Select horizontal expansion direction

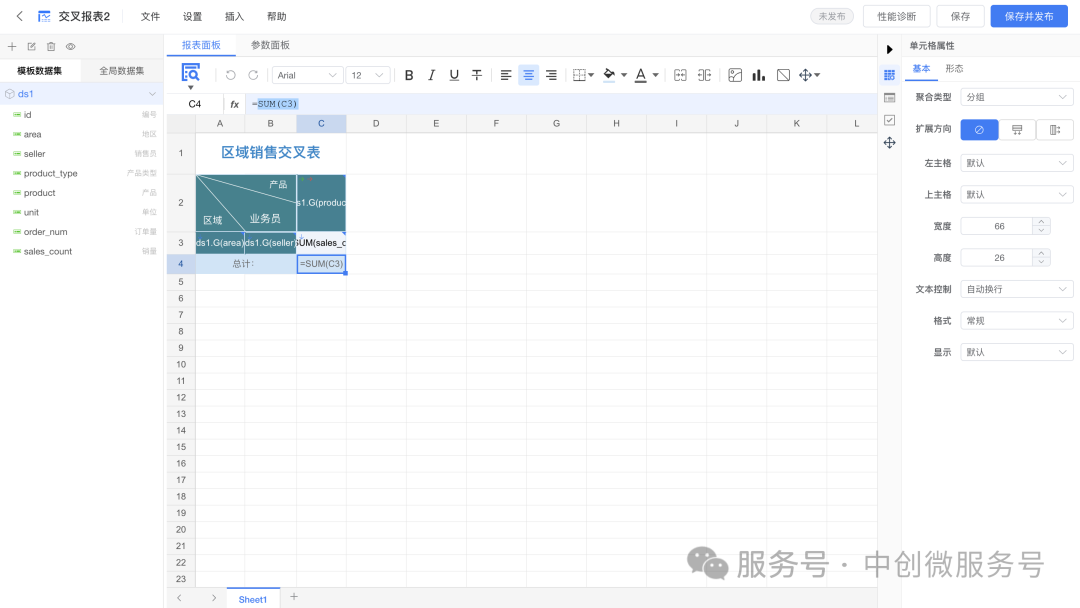(1055, 129)
